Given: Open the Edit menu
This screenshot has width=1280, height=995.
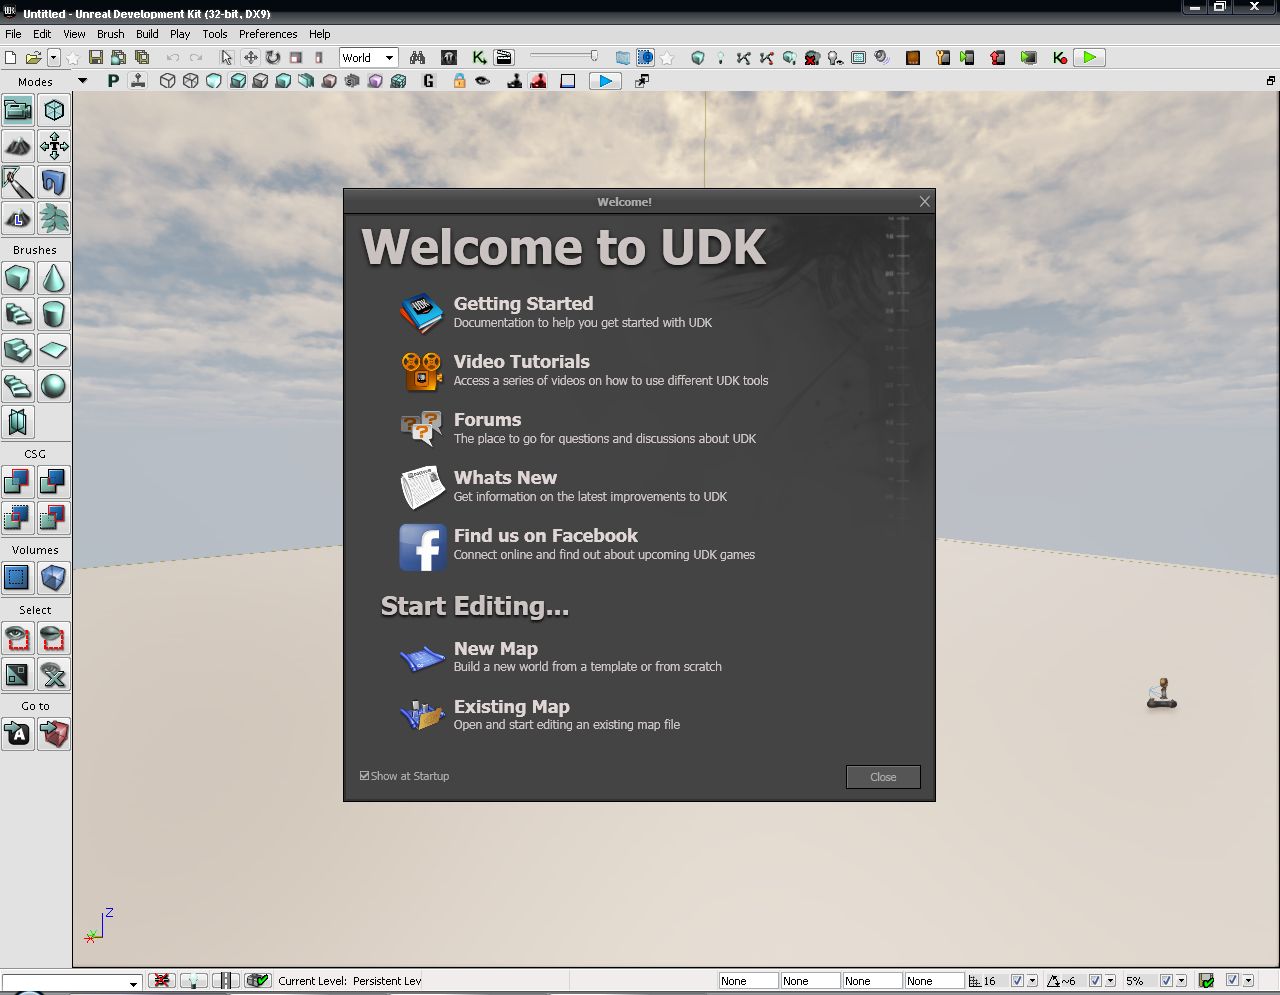Looking at the screenshot, I should click(x=42, y=34).
